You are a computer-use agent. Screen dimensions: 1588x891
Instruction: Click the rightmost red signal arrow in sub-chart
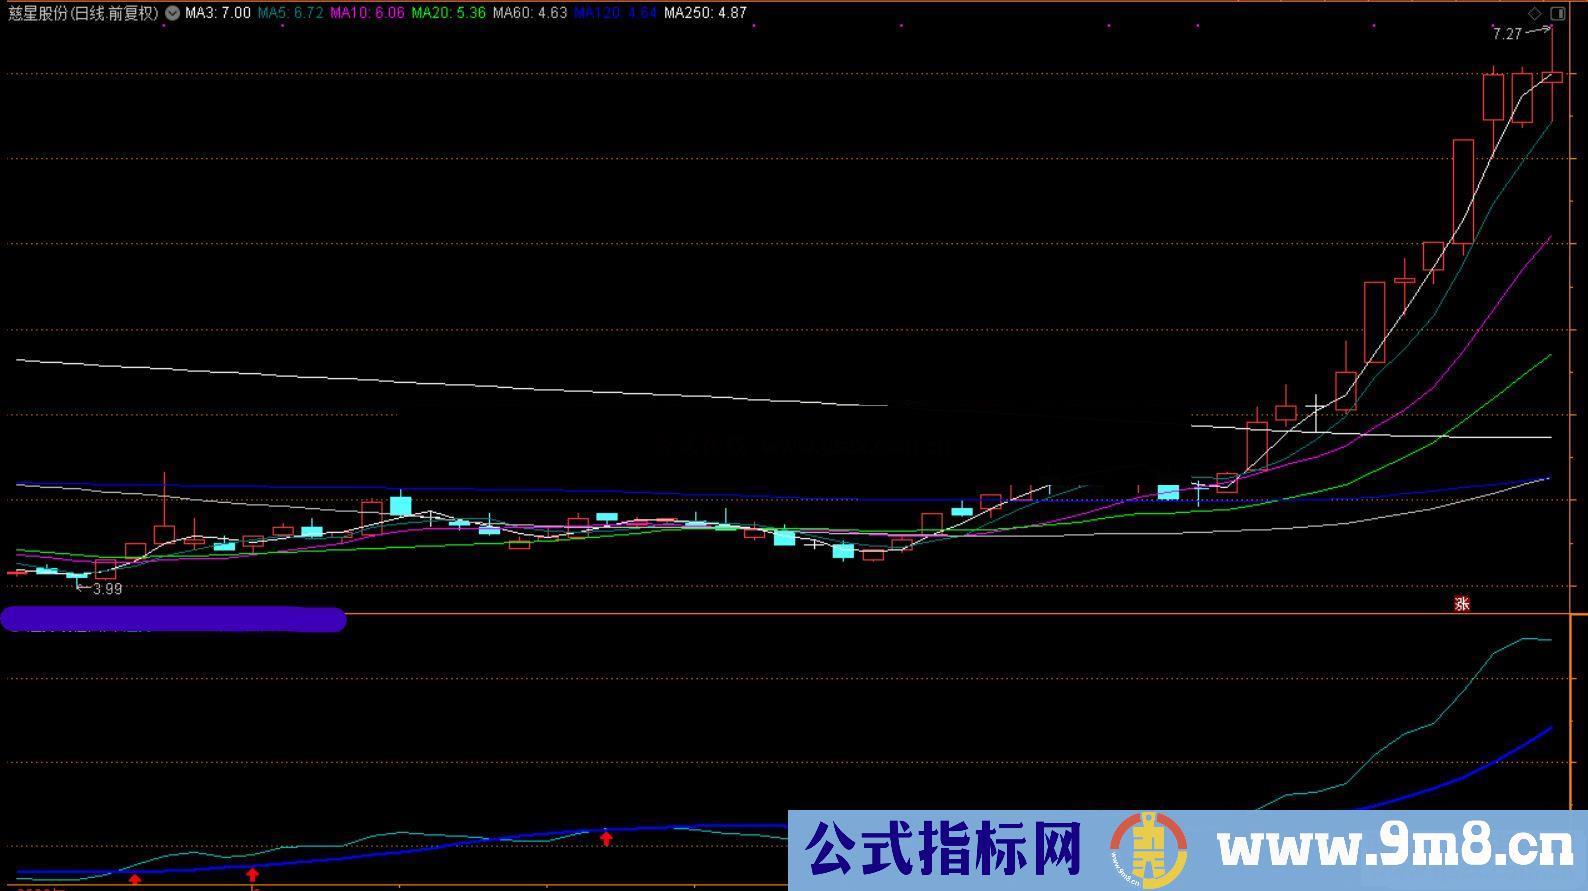[606, 838]
